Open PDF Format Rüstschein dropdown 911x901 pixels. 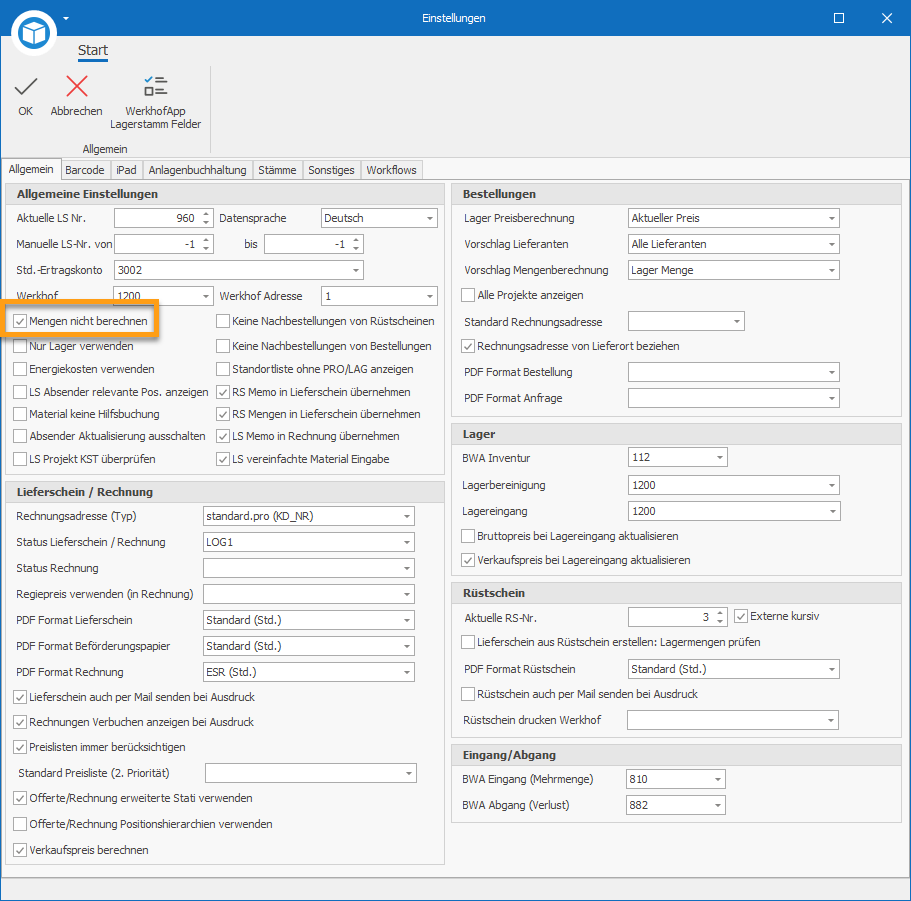point(832,669)
